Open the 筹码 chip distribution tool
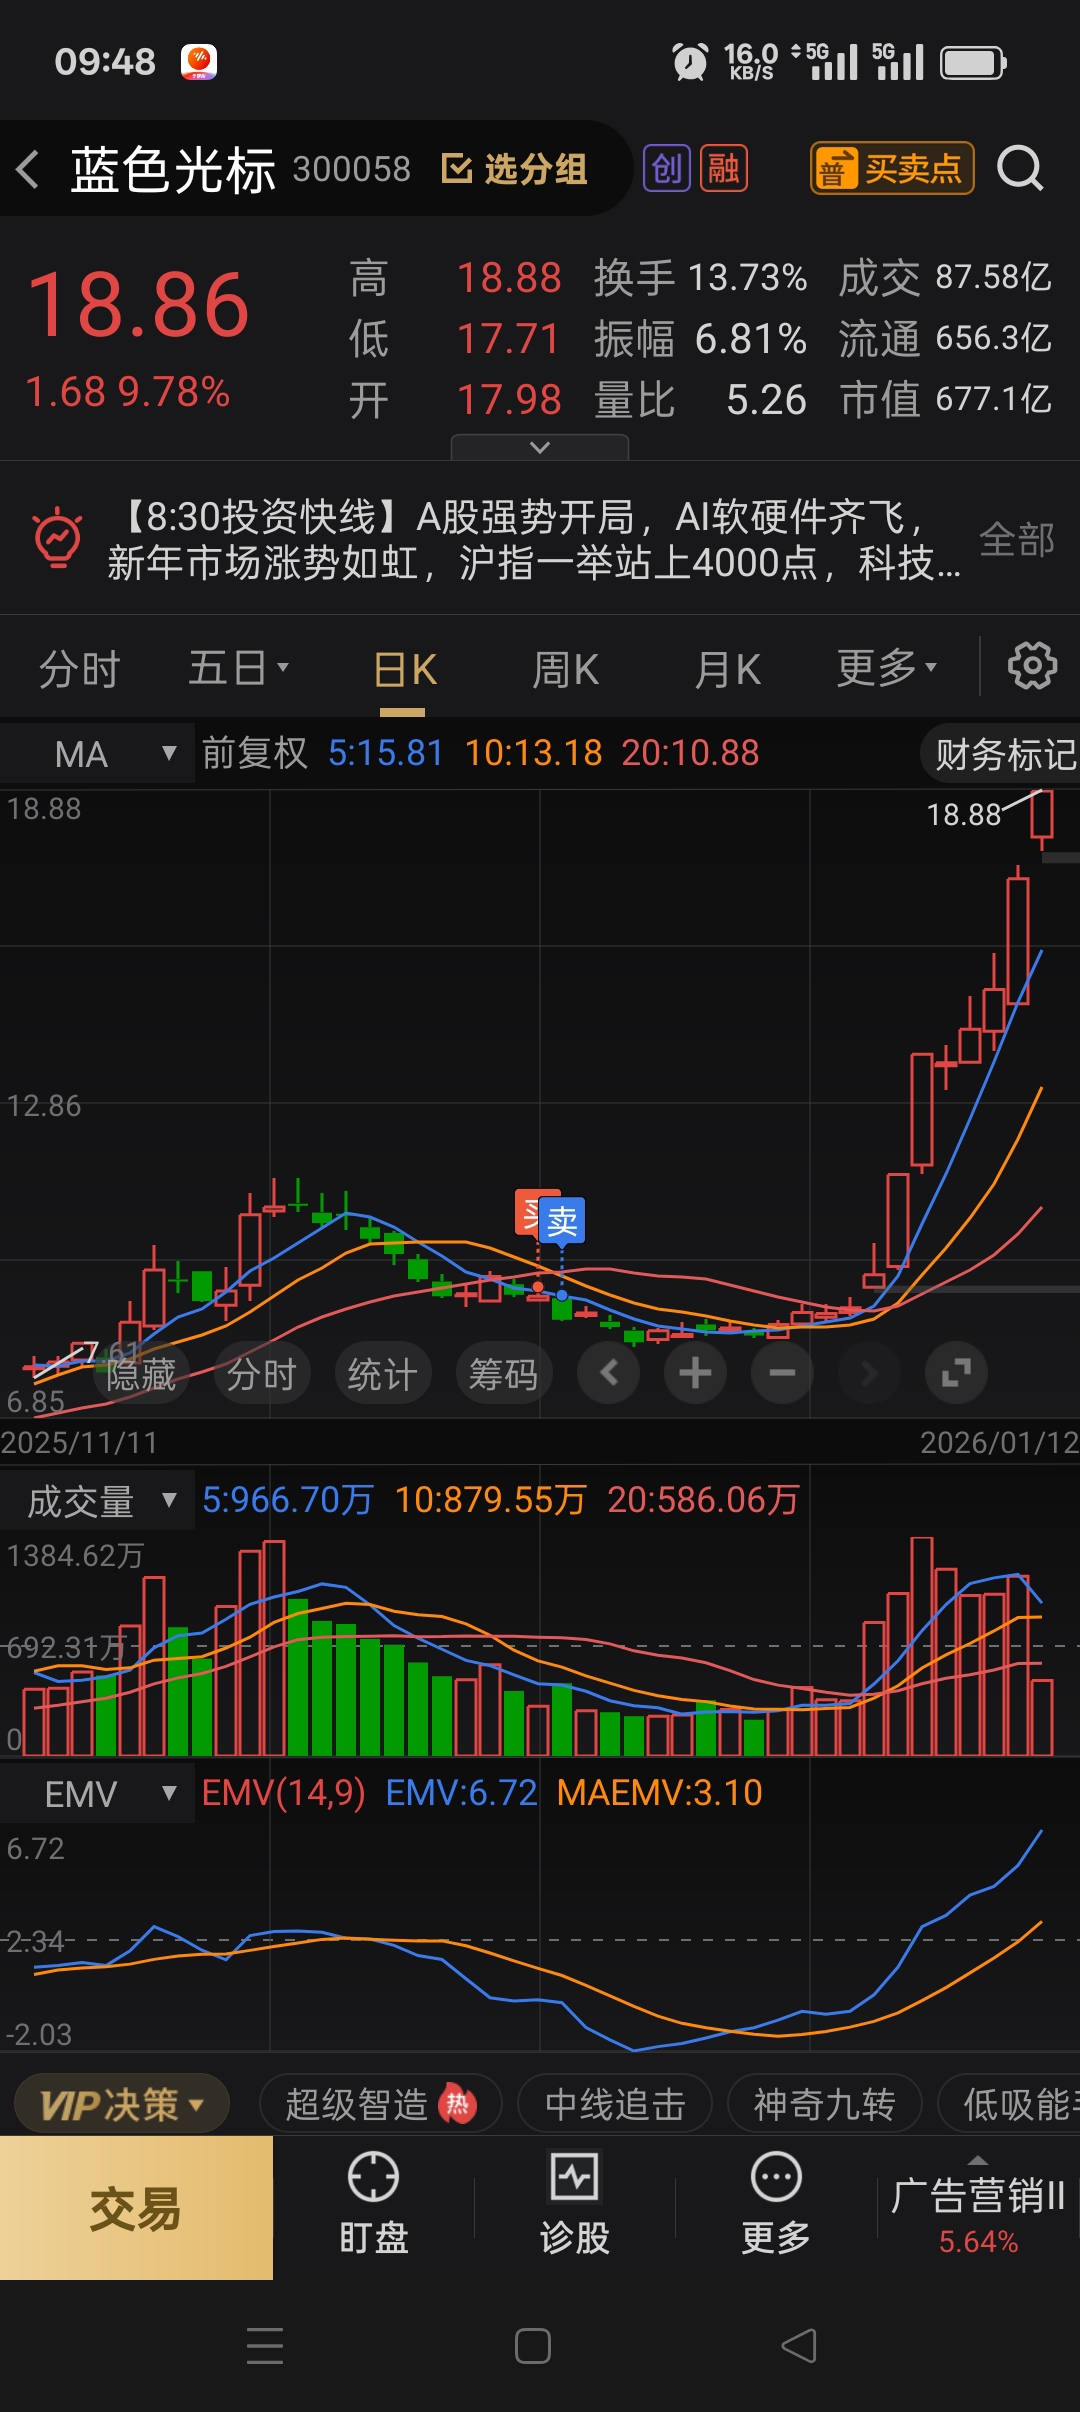The width and height of the screenshot is (1080, 2412). click(504, 1374)
